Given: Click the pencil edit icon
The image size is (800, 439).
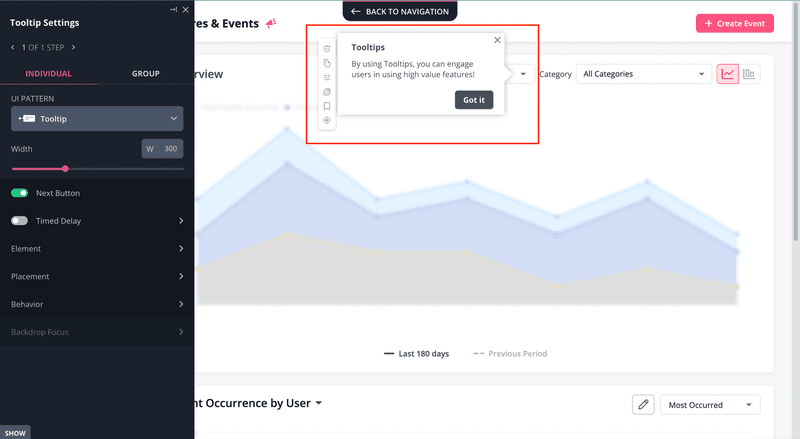Looking at the screenshot, I should (x=643, y=404).
